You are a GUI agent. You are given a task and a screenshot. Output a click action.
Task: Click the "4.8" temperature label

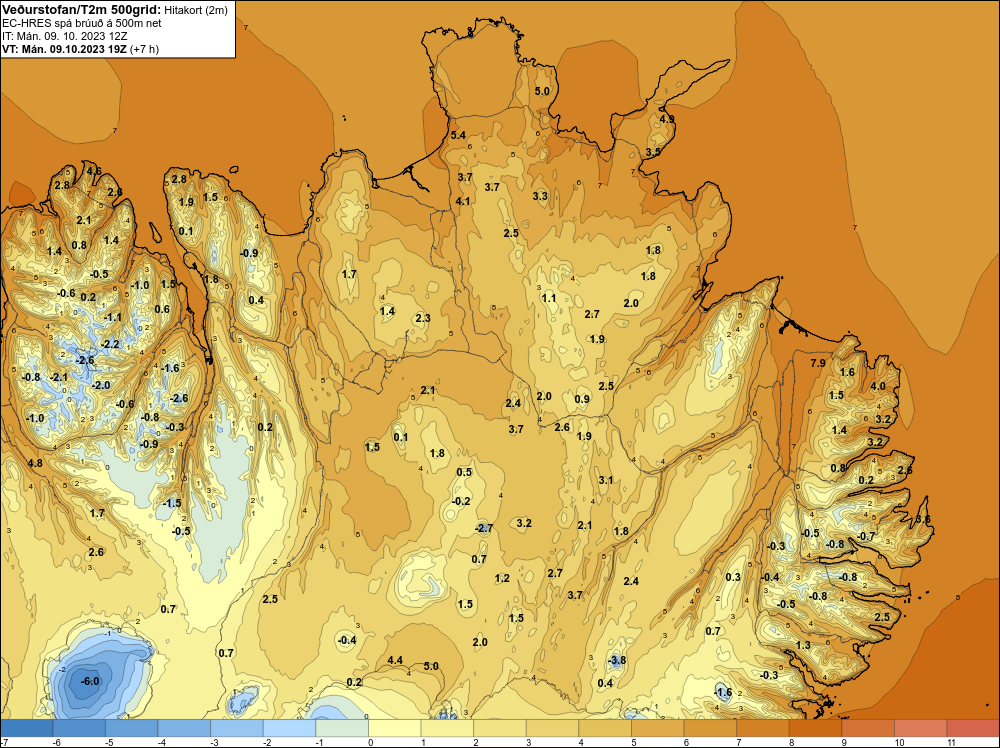pyautogui.click(x=35, y=463)
